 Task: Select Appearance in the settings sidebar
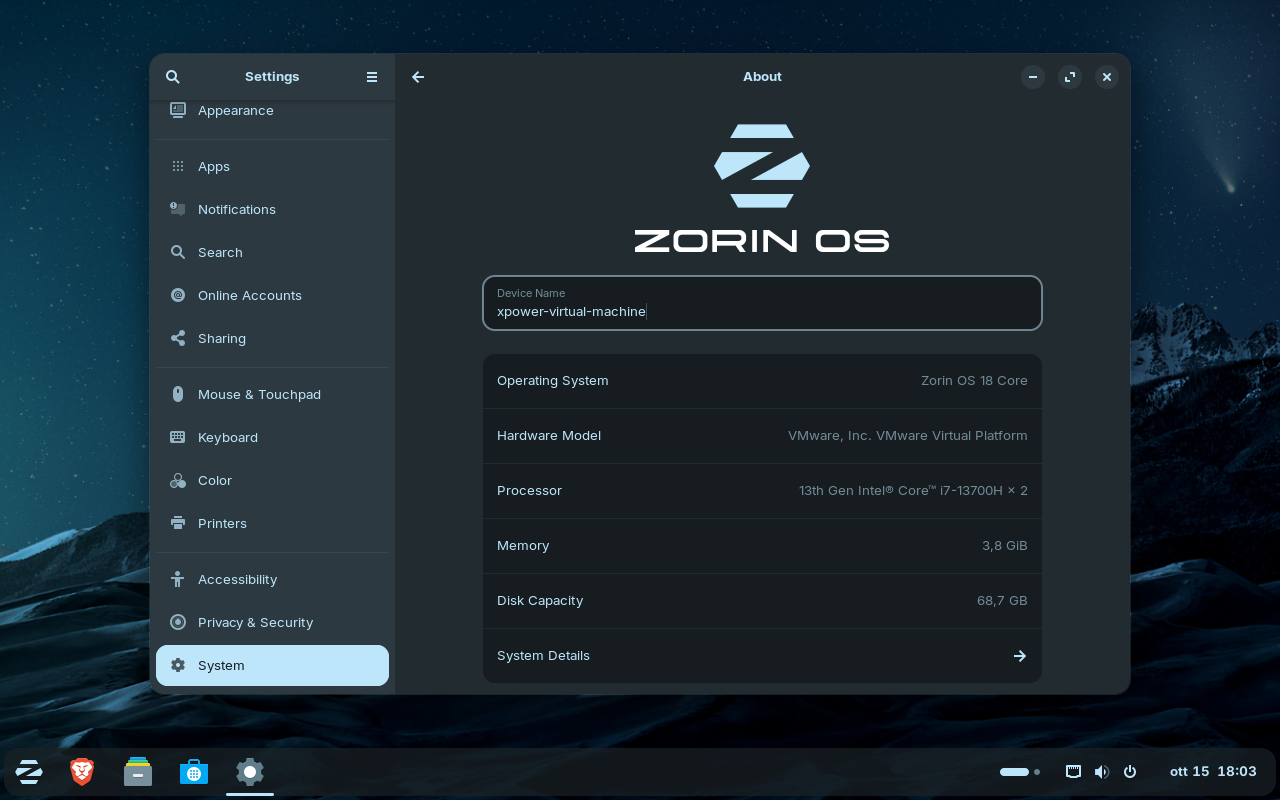coord(272,111)
